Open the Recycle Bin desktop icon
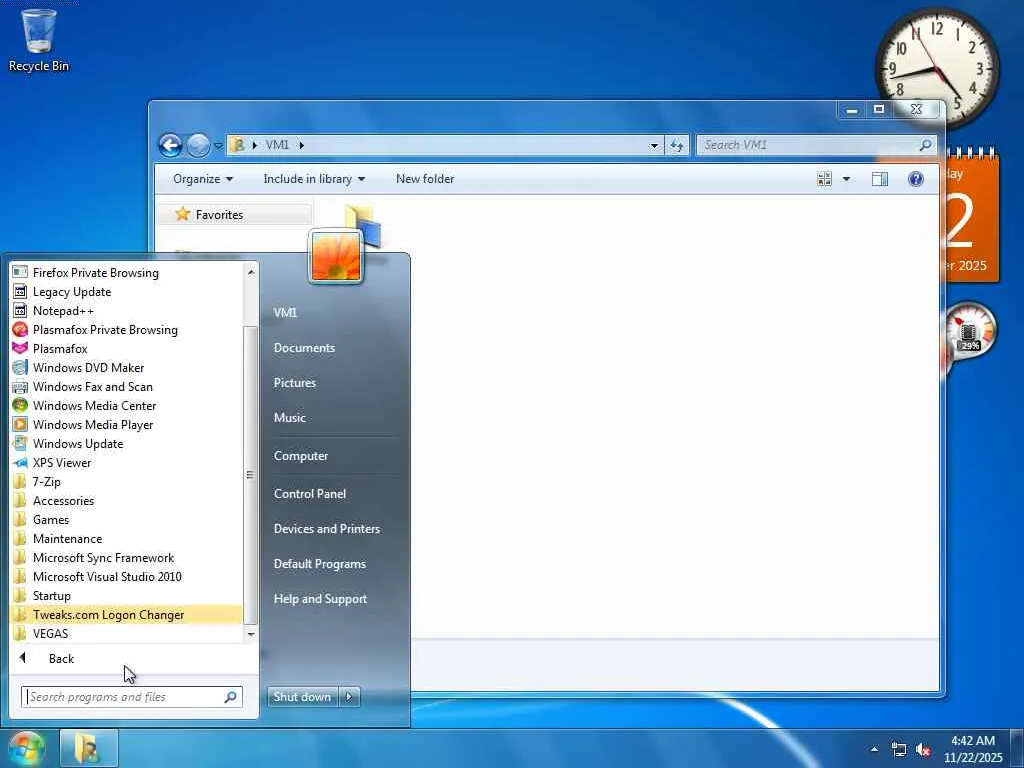 [39, 40]
